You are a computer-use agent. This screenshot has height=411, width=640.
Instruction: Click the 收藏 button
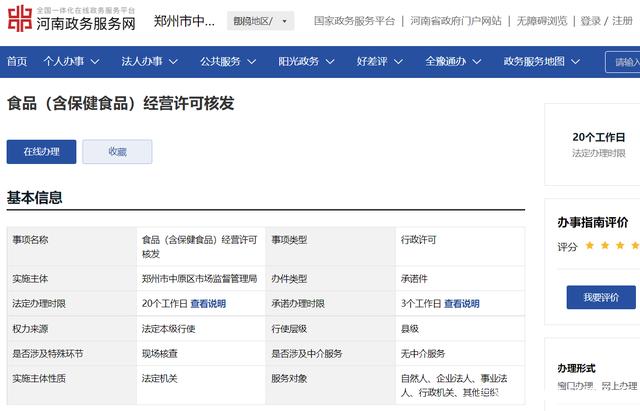click(x=117, y=151)
